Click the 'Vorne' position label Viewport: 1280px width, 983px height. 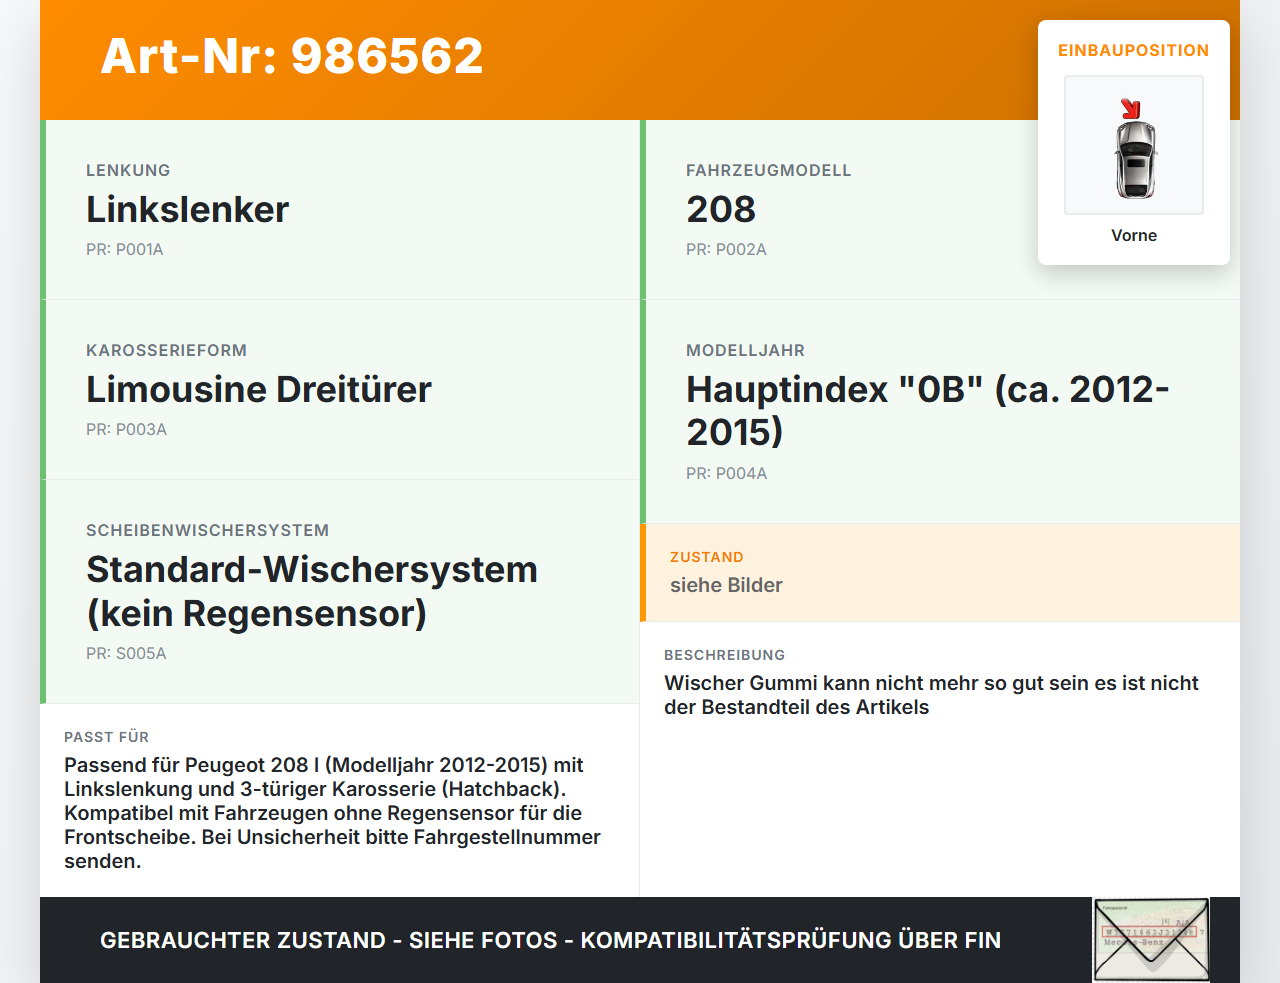coord(1133,235)
